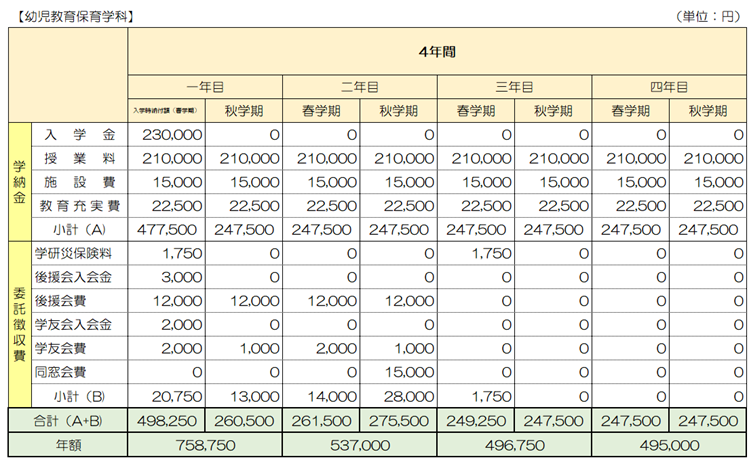Select the 495,000 annual amount

pos(669,445)
